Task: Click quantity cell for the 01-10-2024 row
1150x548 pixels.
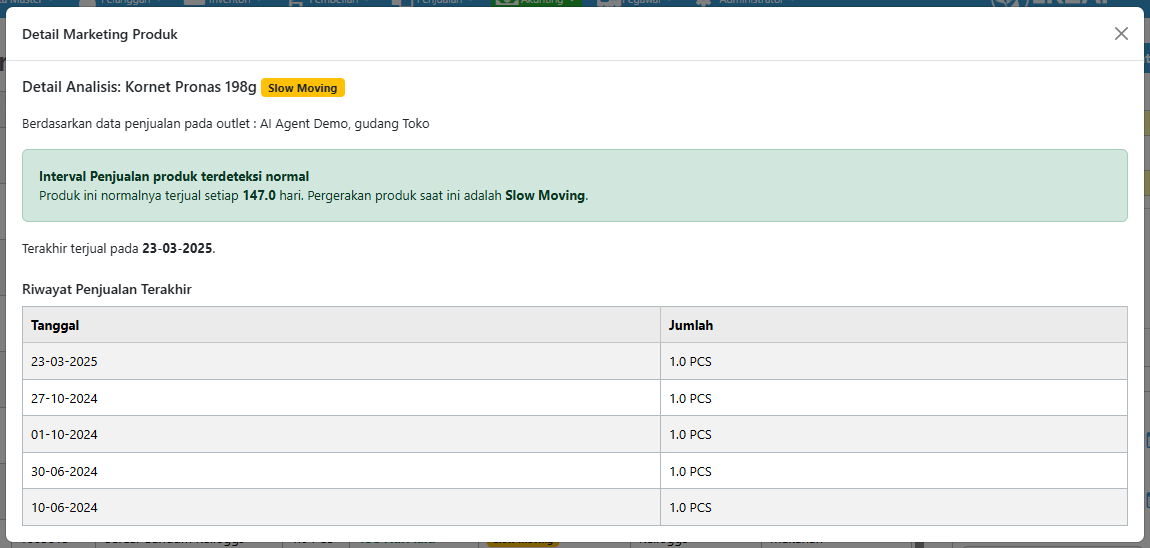Action: point(691,435)
